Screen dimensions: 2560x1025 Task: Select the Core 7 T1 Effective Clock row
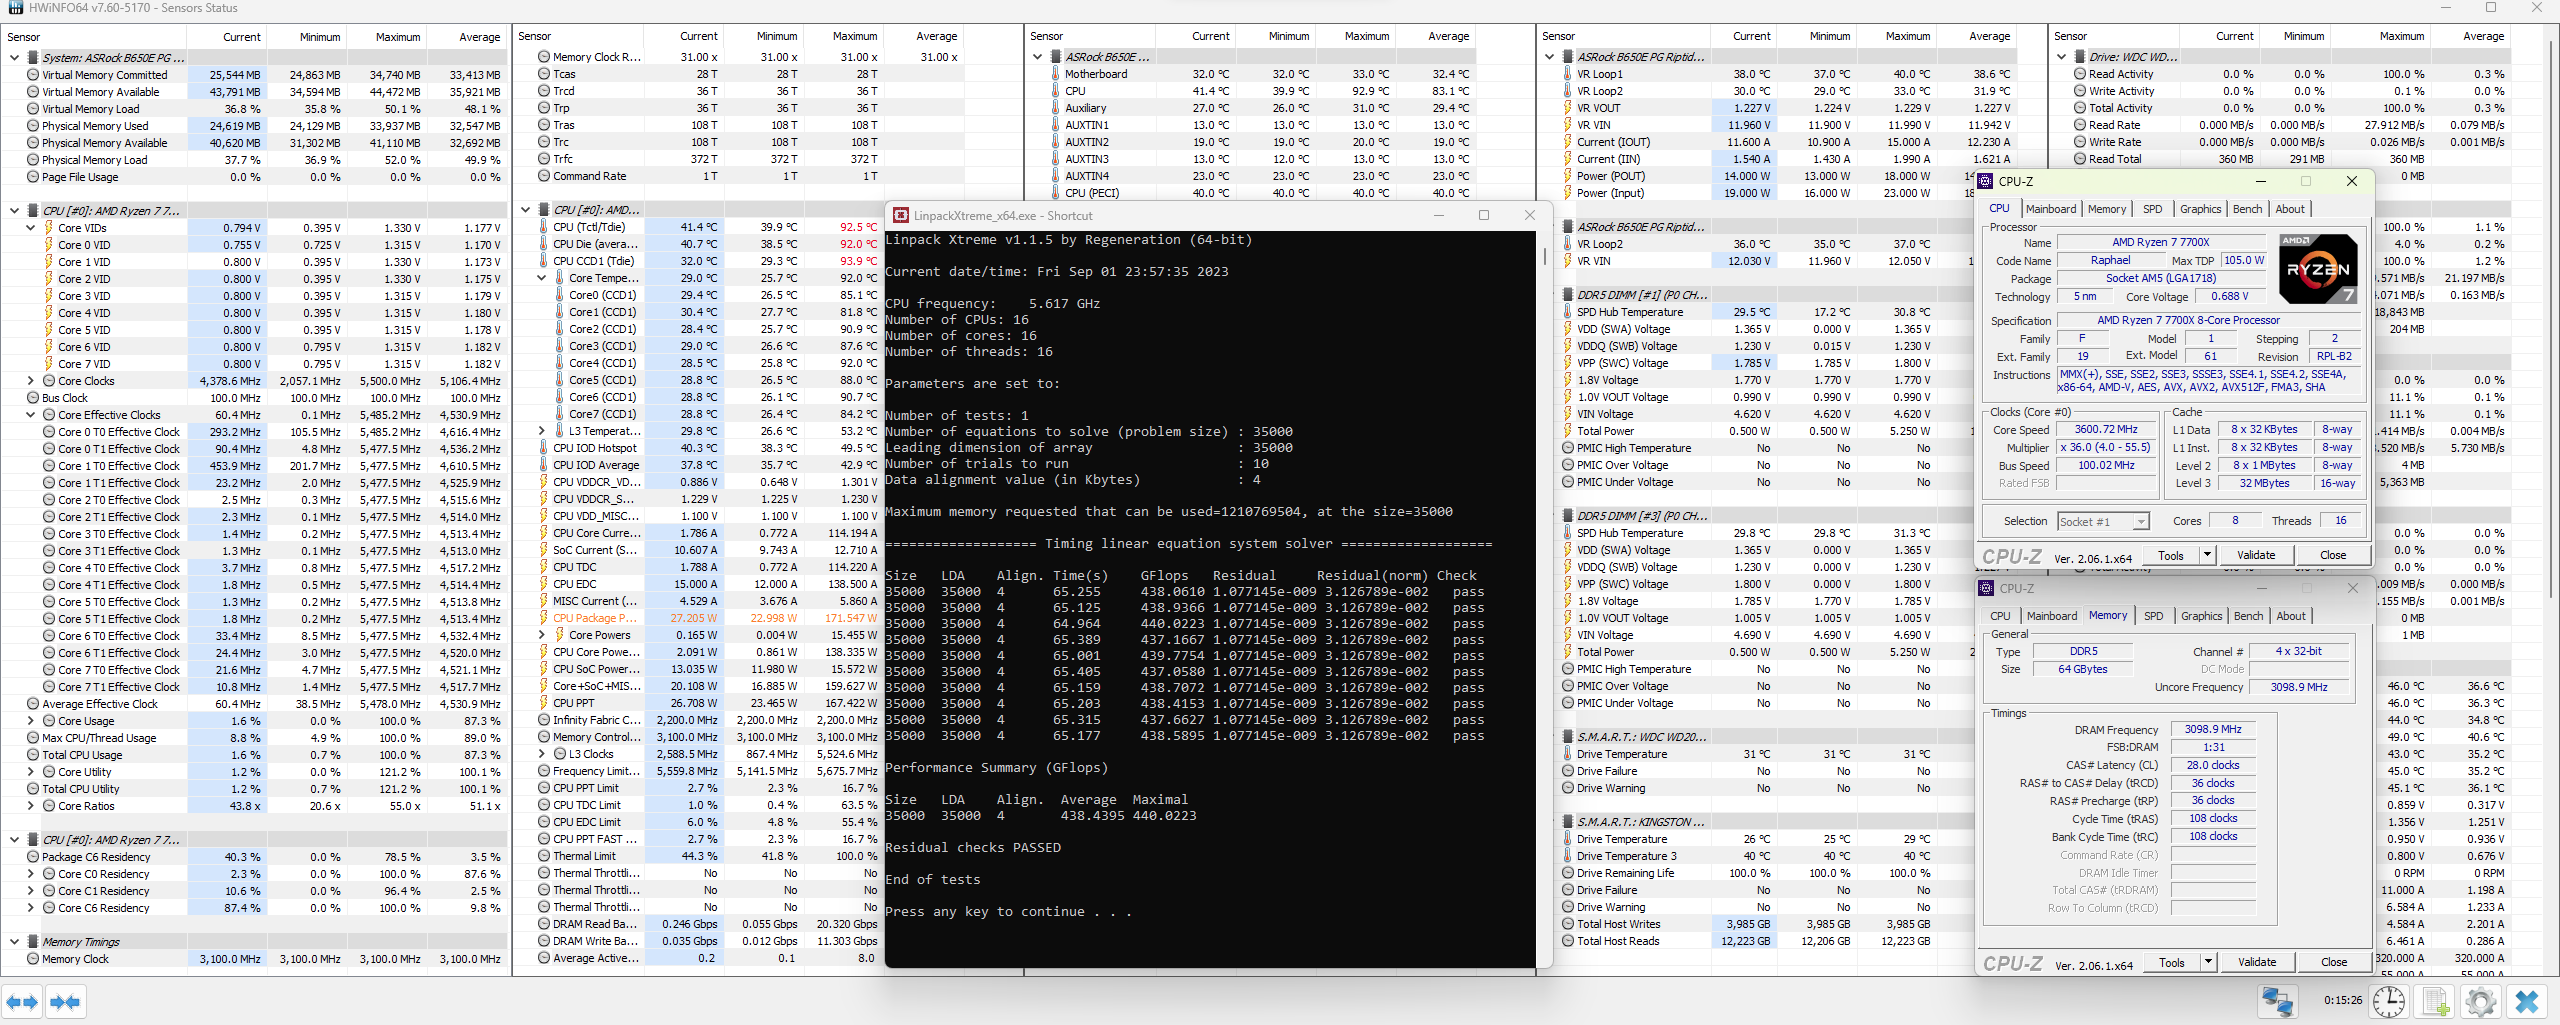coord(255,687)
